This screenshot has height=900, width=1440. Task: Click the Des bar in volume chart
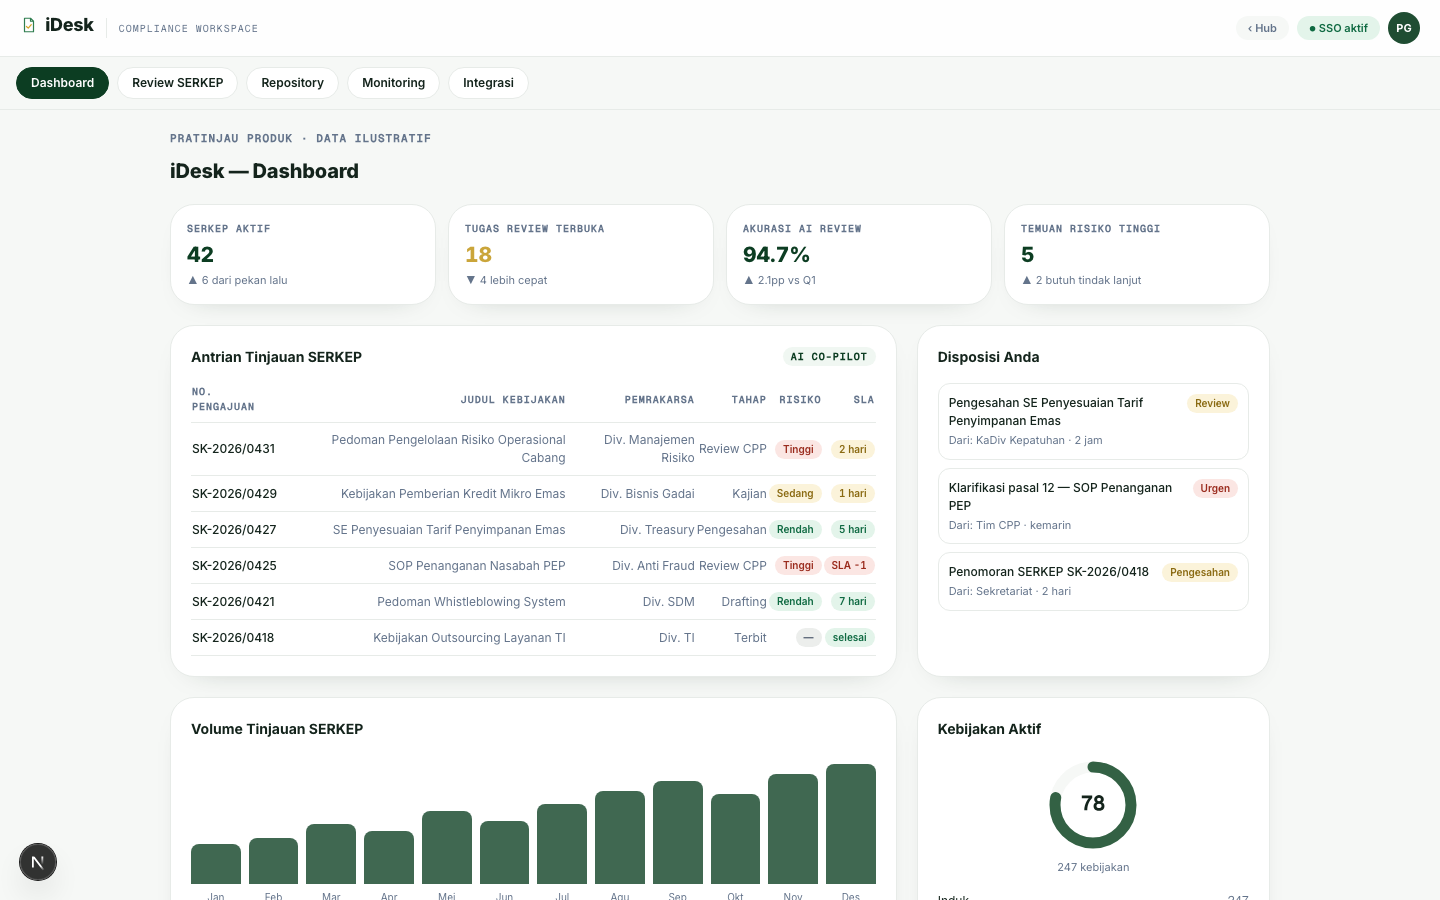pos(851,824)
